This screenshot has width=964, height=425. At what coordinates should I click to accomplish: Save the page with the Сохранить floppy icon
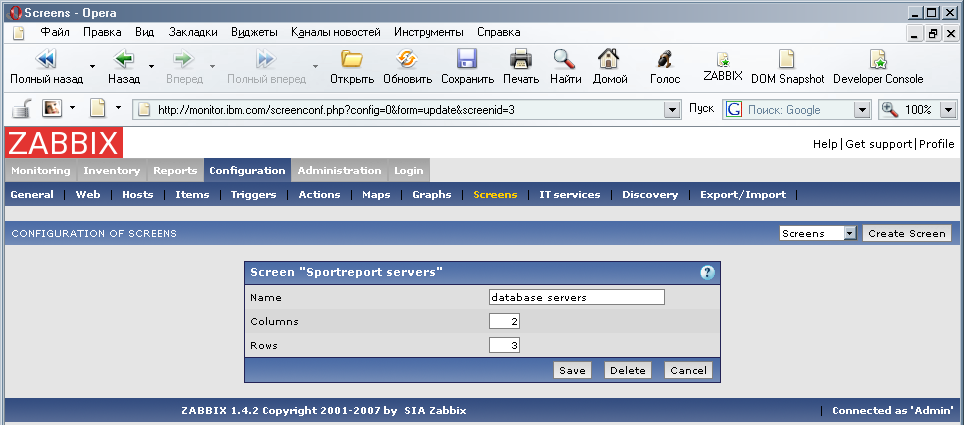click(467, 59)
